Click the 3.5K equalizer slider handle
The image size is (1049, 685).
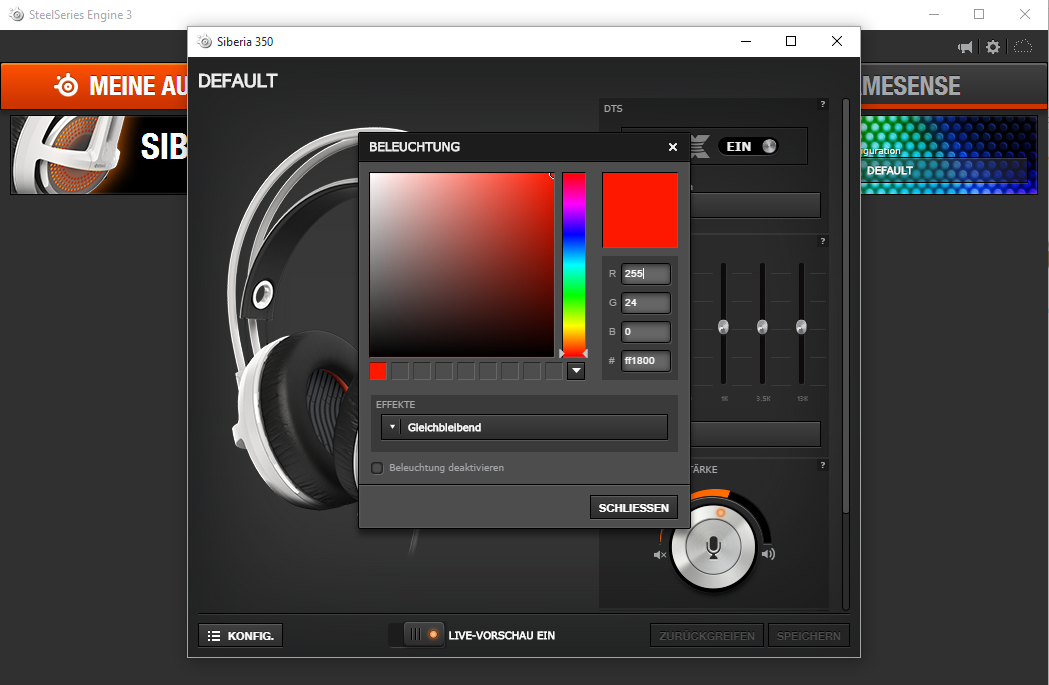click(x=762, y=327)
